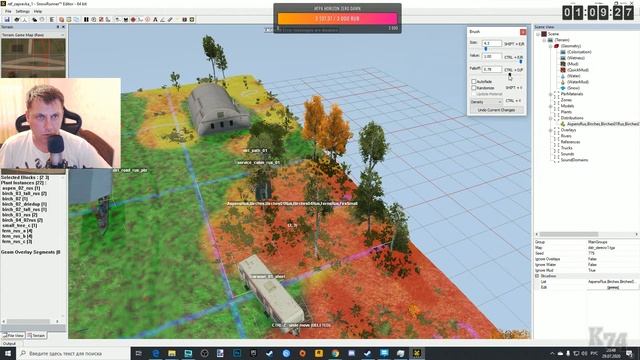
Task: Switch to the Terrain tab at bottom
Action: (37, 336)
